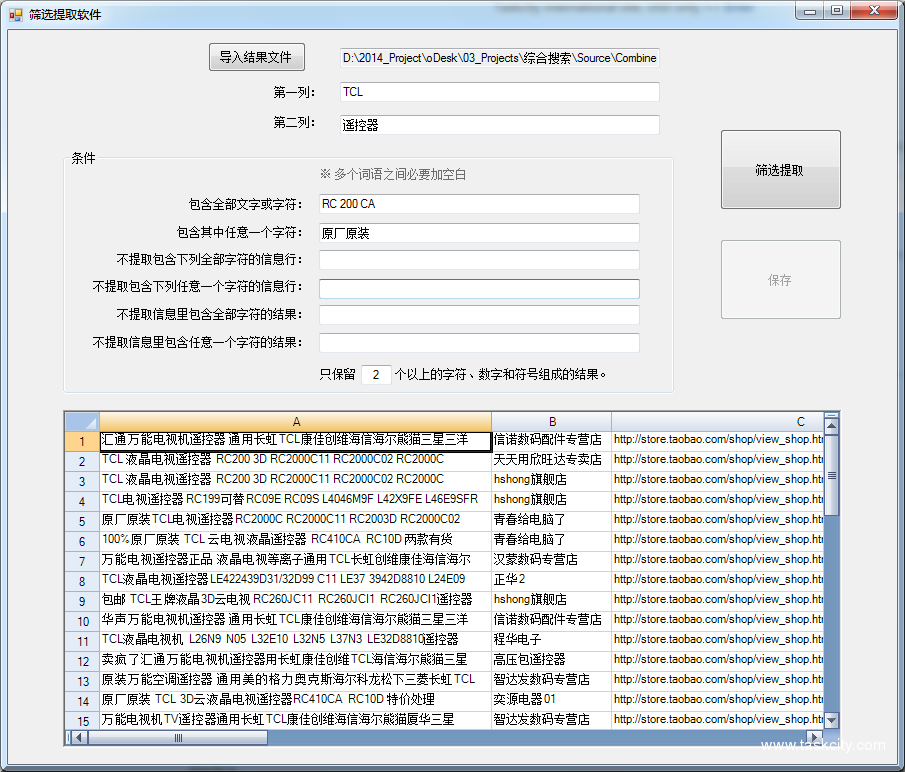Click the select-all corner of the grid
Screen dimensions: 905x772
tap(82, 422)
